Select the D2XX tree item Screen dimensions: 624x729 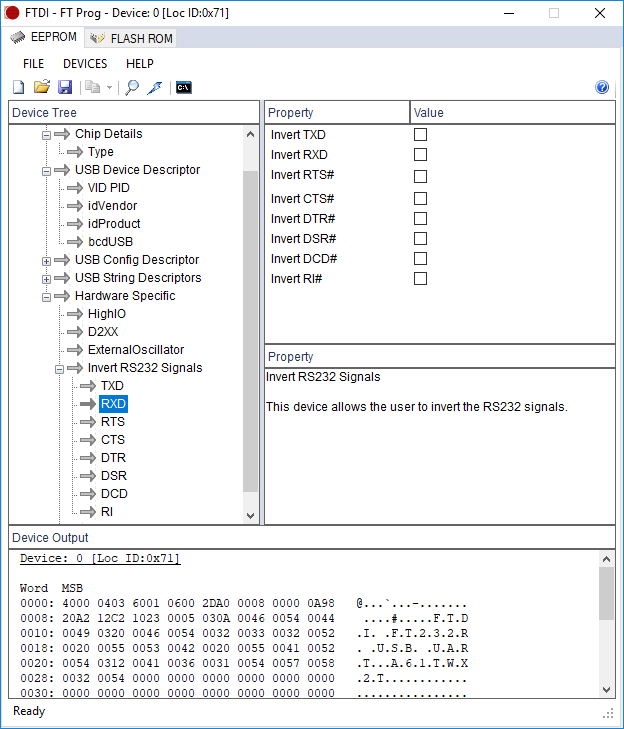pos(103,332)
